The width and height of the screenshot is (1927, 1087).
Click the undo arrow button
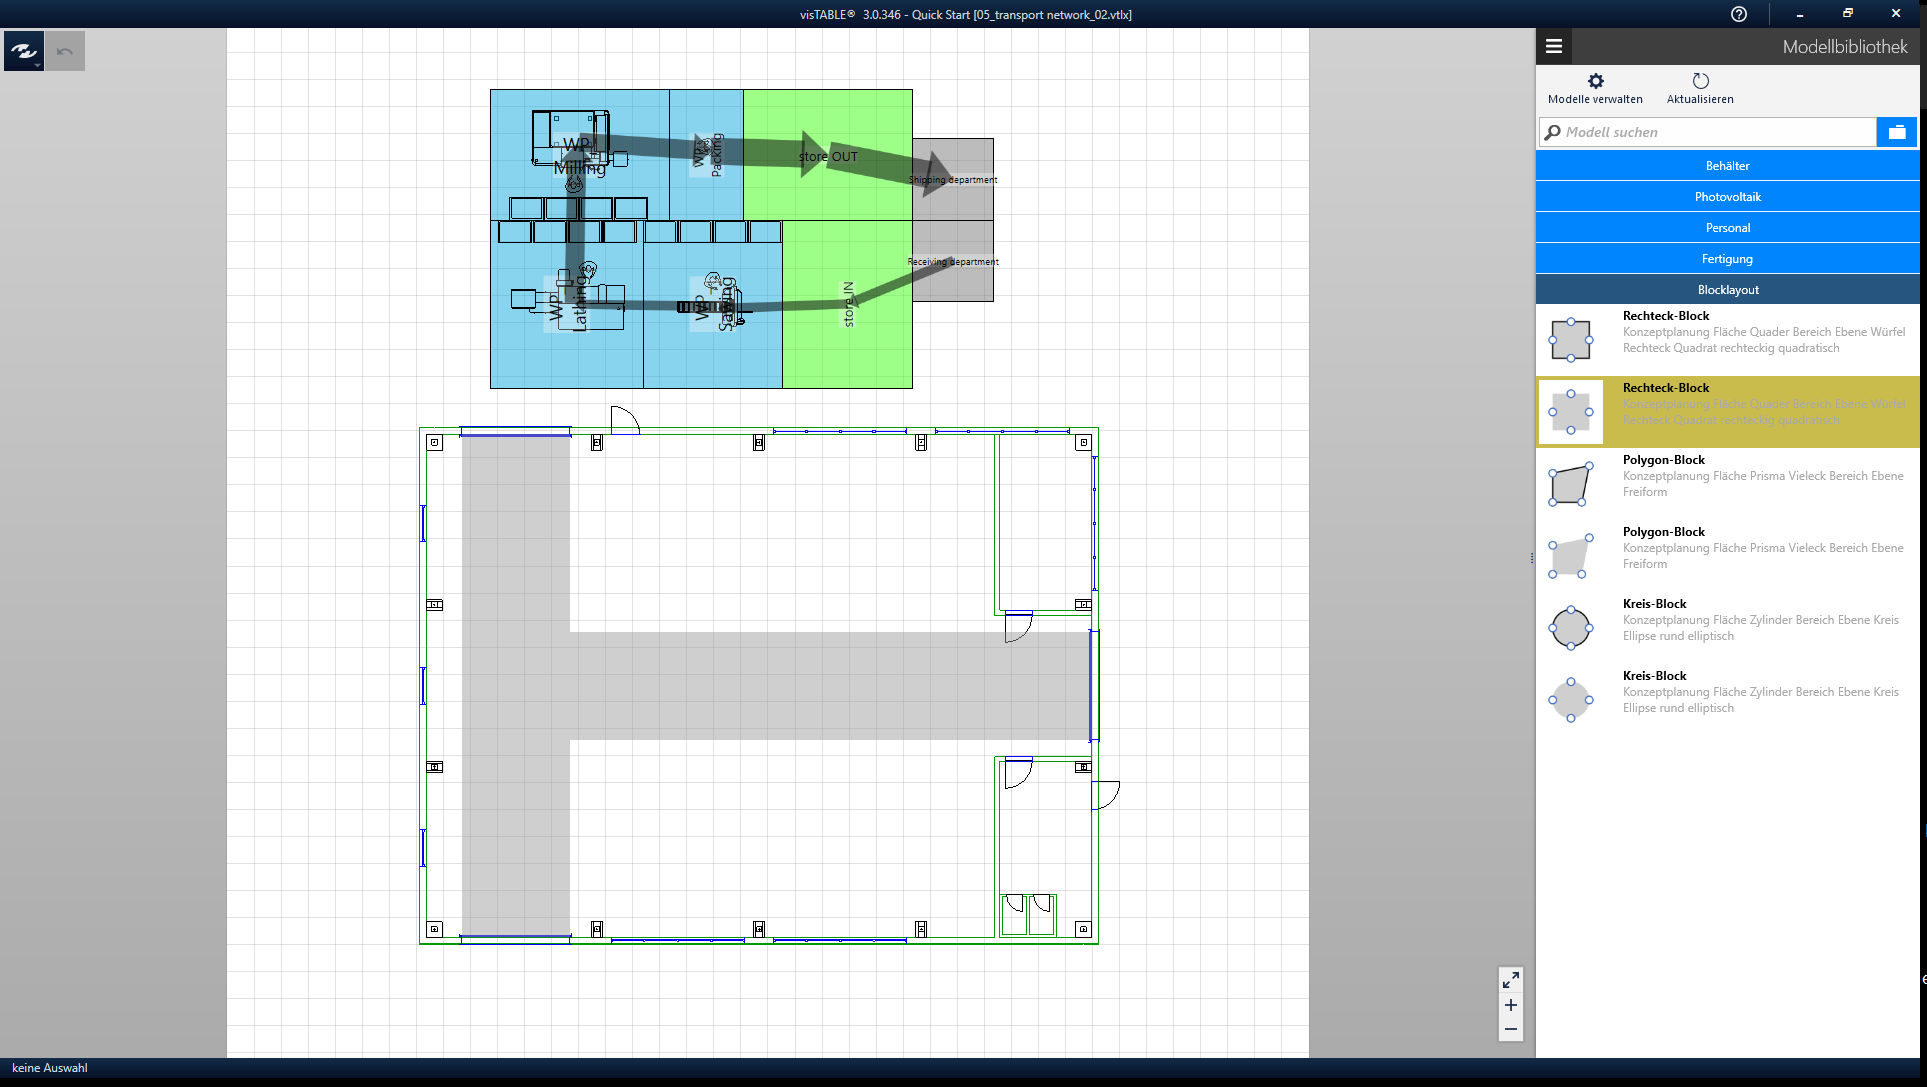65,51
